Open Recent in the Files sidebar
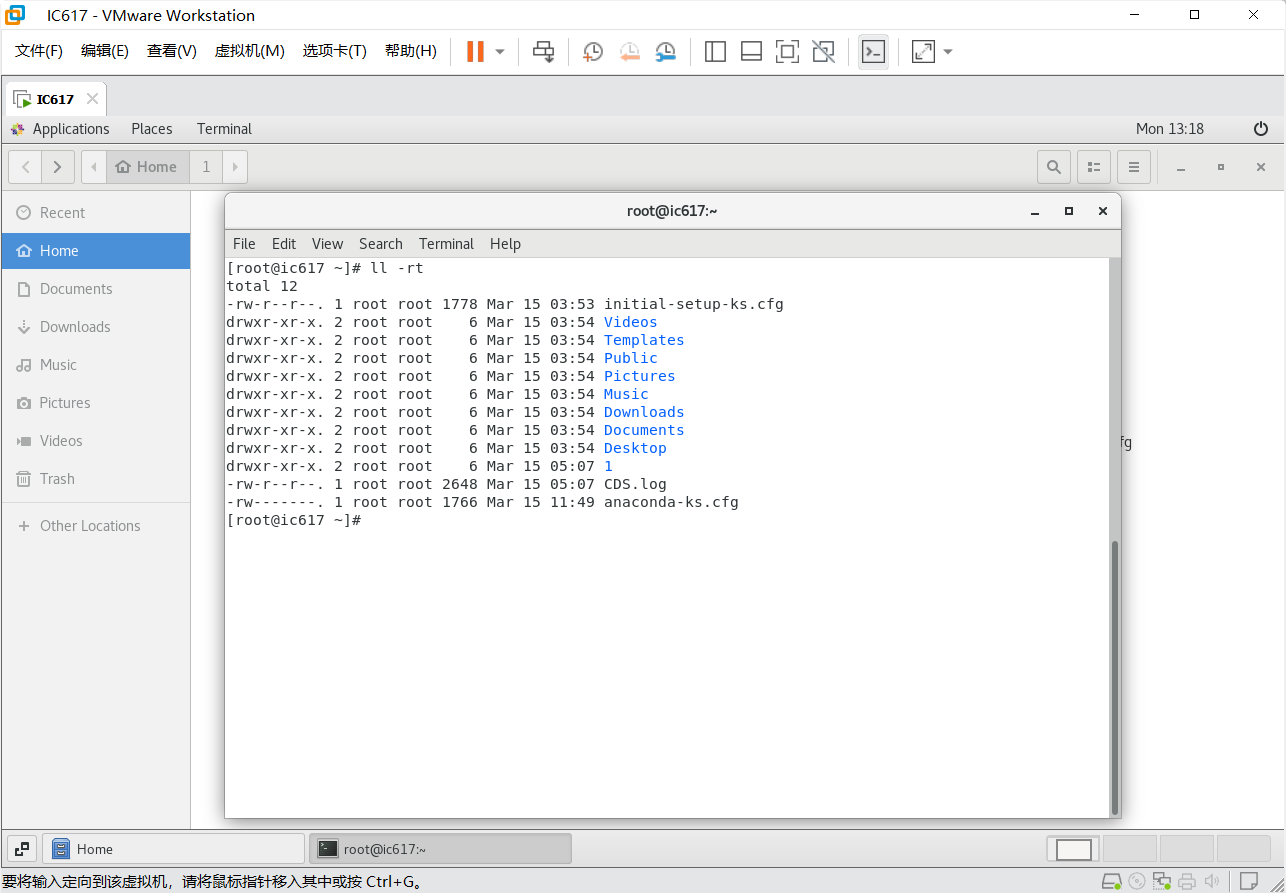The image size is (1286, 893). (95, 213)
